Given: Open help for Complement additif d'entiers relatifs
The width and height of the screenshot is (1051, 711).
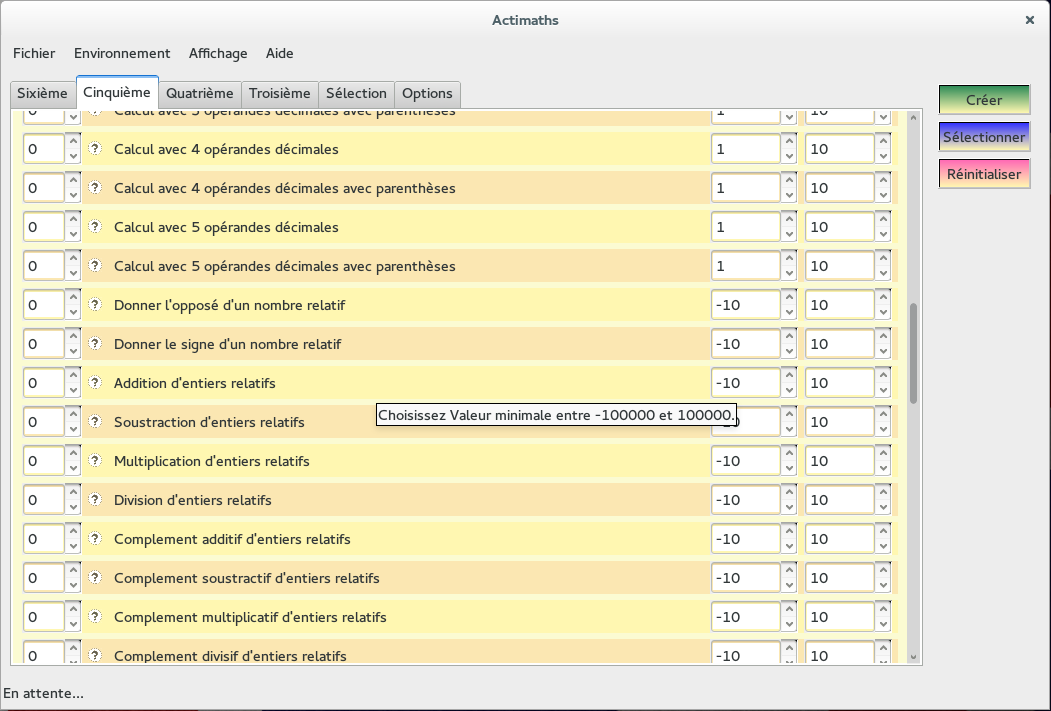Looking at the screenshot, I should coord(96,539).
